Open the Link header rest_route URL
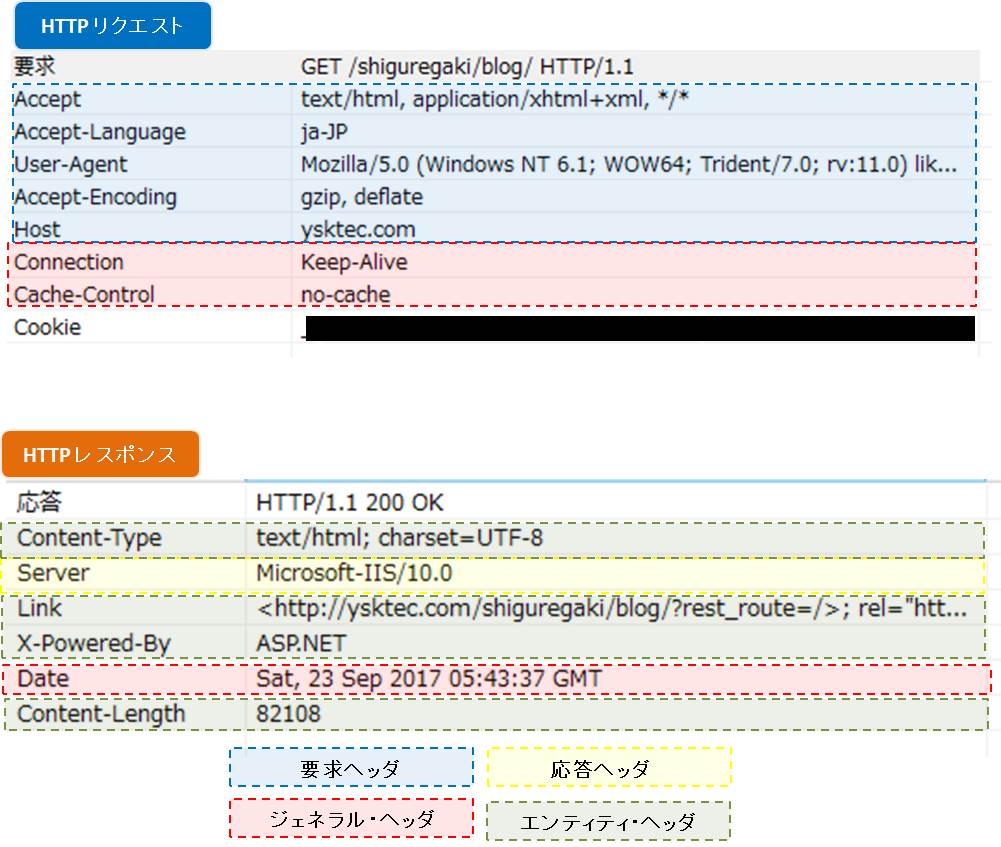The height and width of the screenshot is (847, 1001). coord(612,608)
